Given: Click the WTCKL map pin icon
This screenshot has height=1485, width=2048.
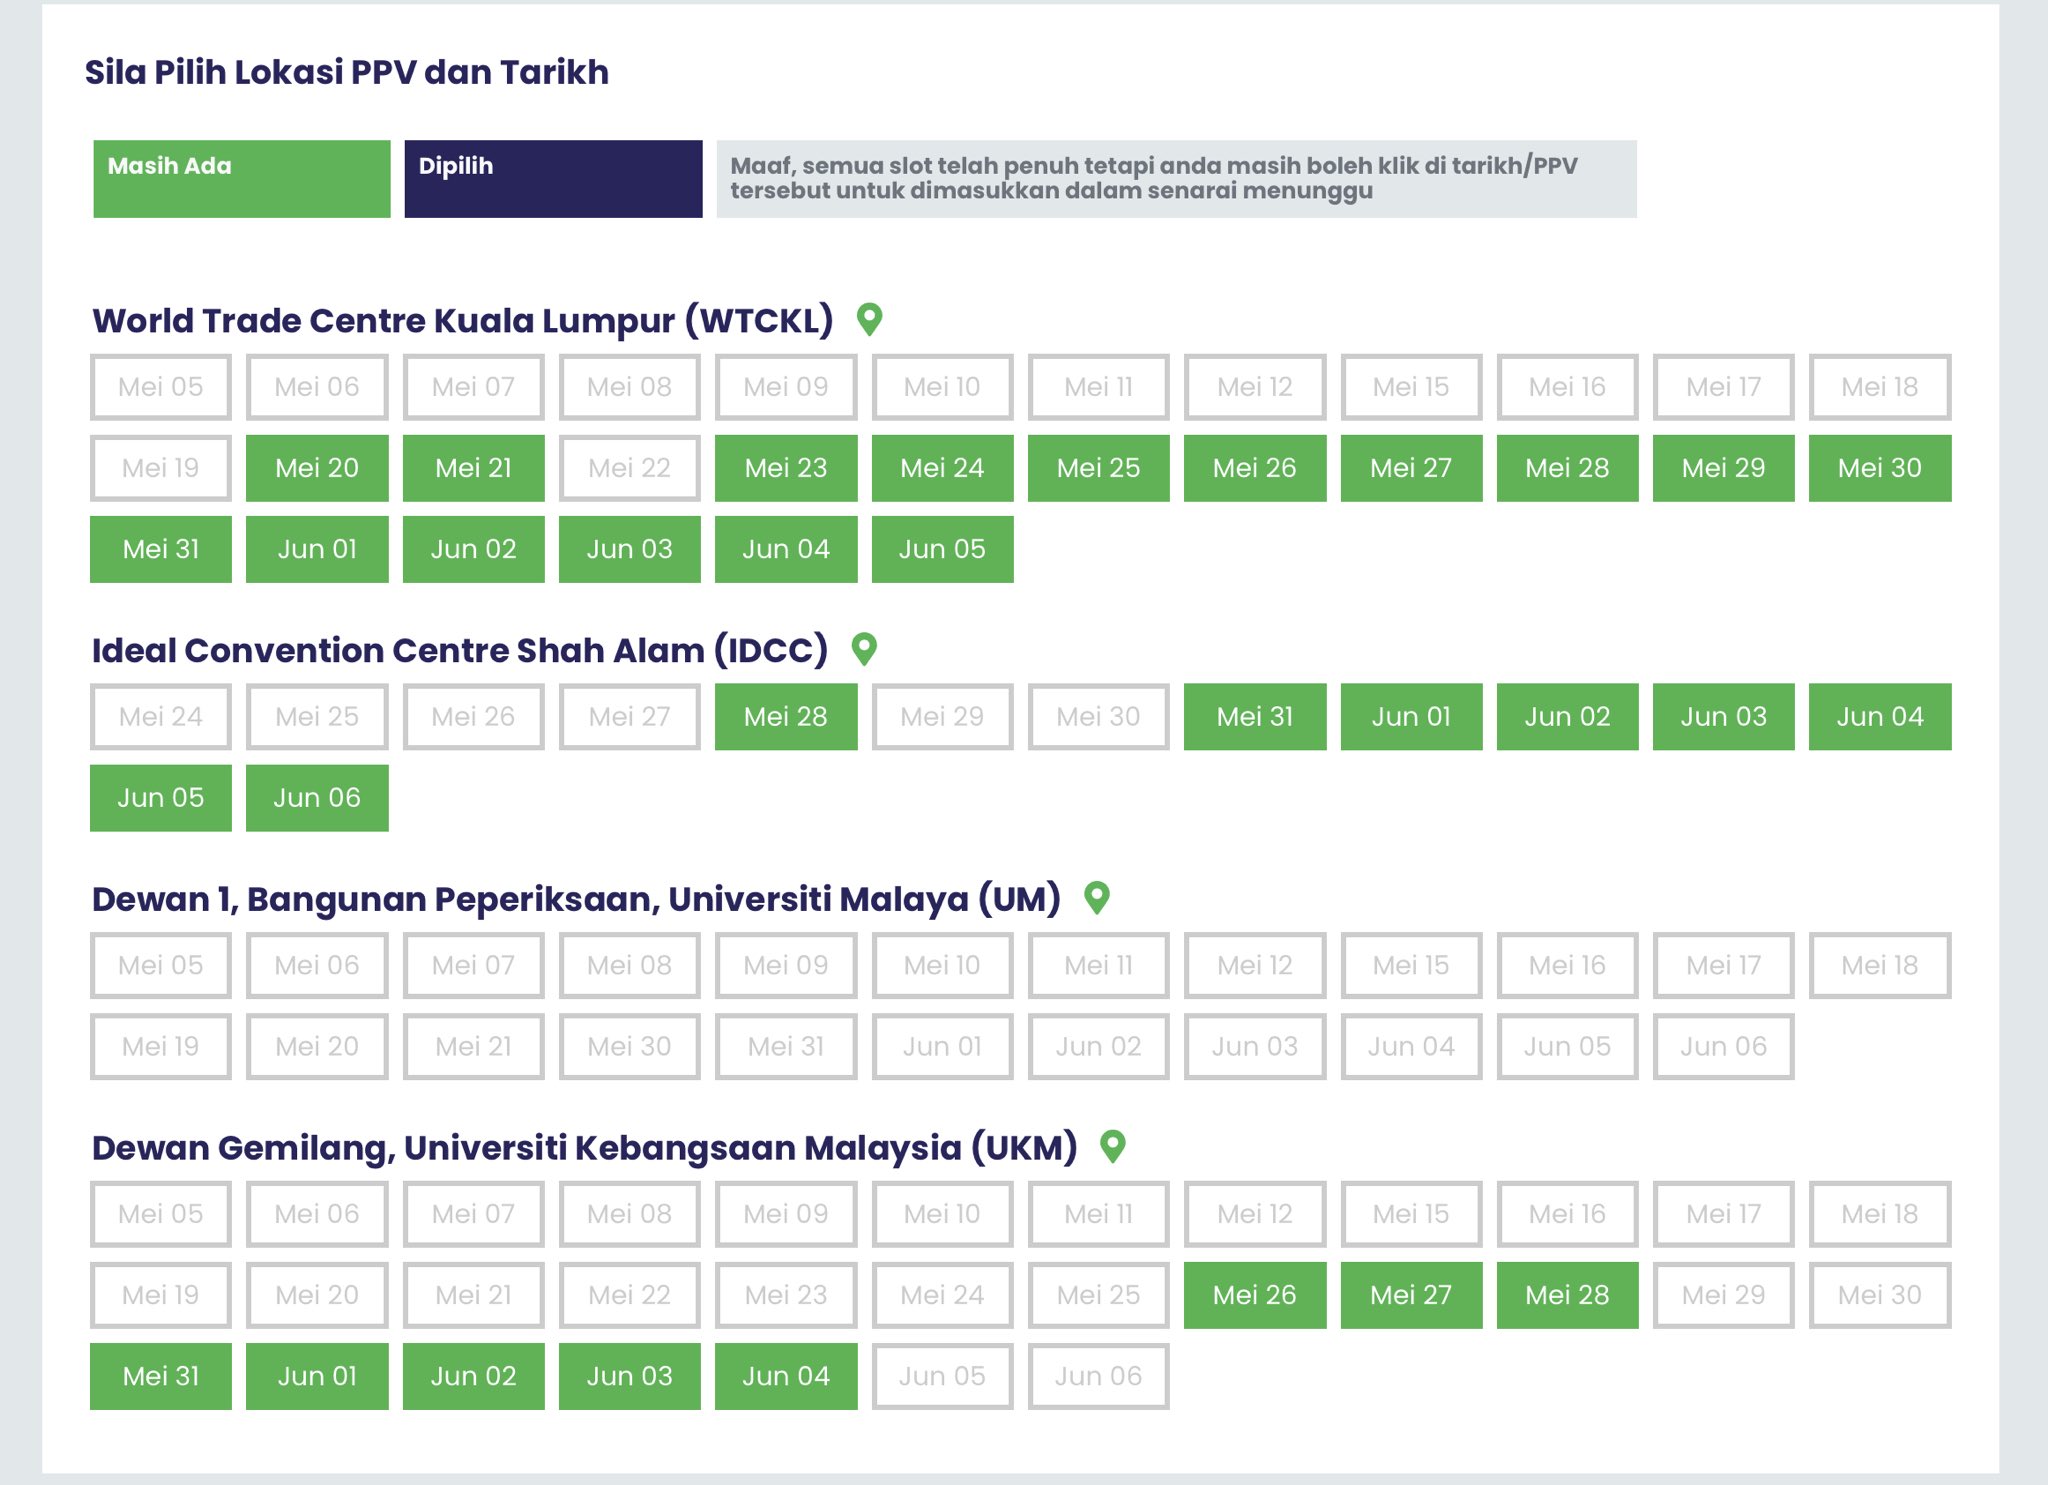Looking at the screenshot, I should click(x=869, y=319).
